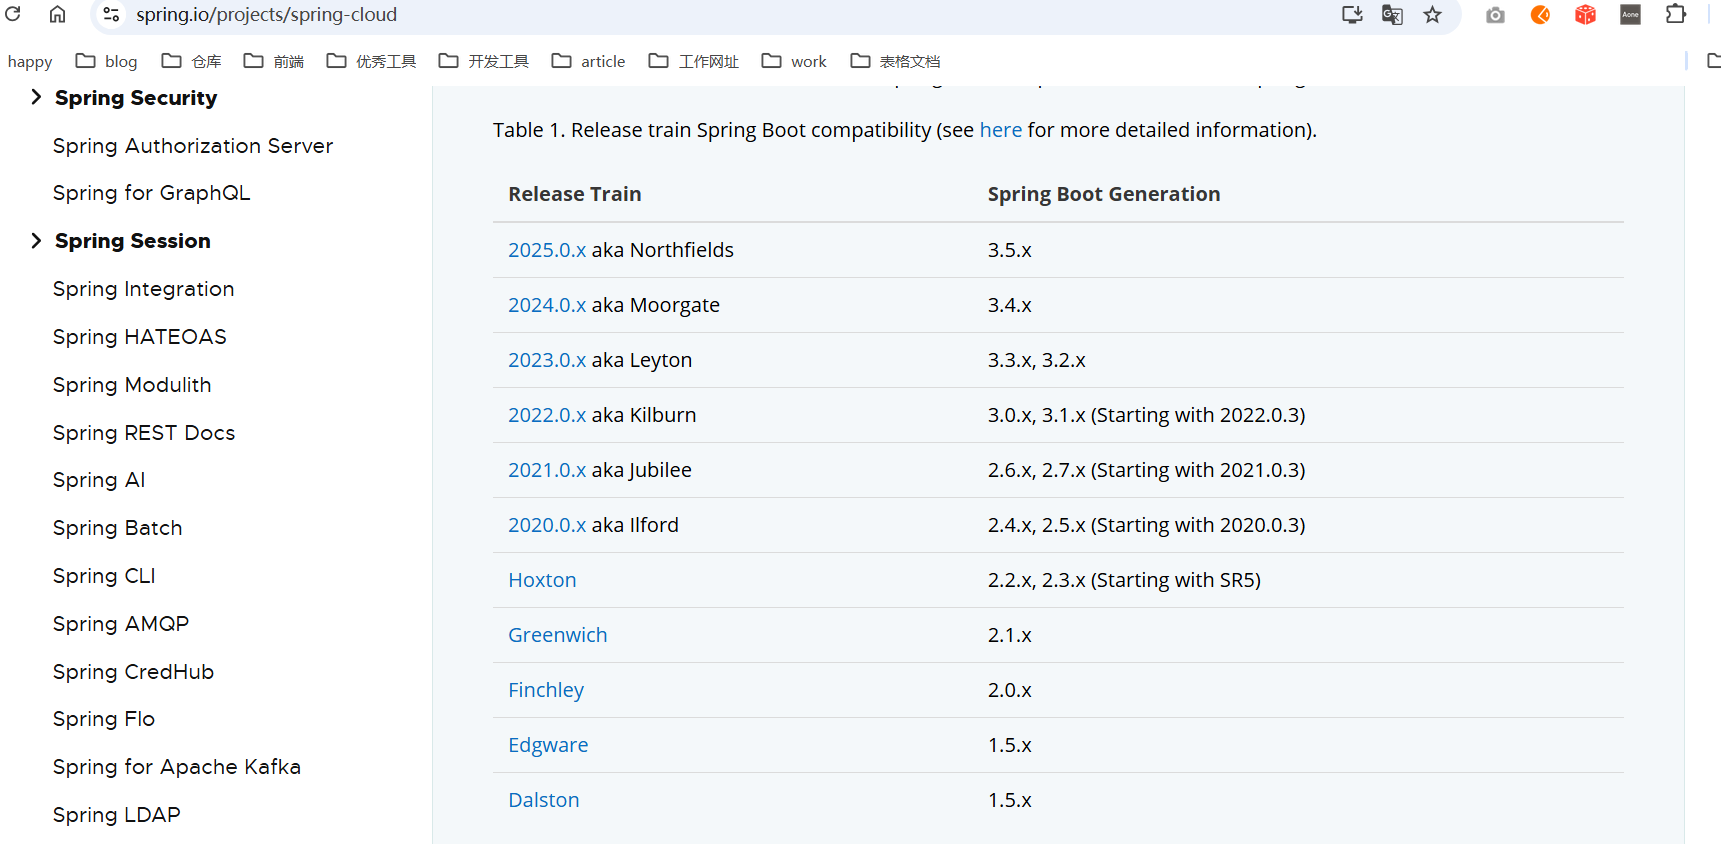Image resolution: width=1721 pixels, height=844 pixels.
Task: Expand the Spring Session section
Action: tap(36, 241)
